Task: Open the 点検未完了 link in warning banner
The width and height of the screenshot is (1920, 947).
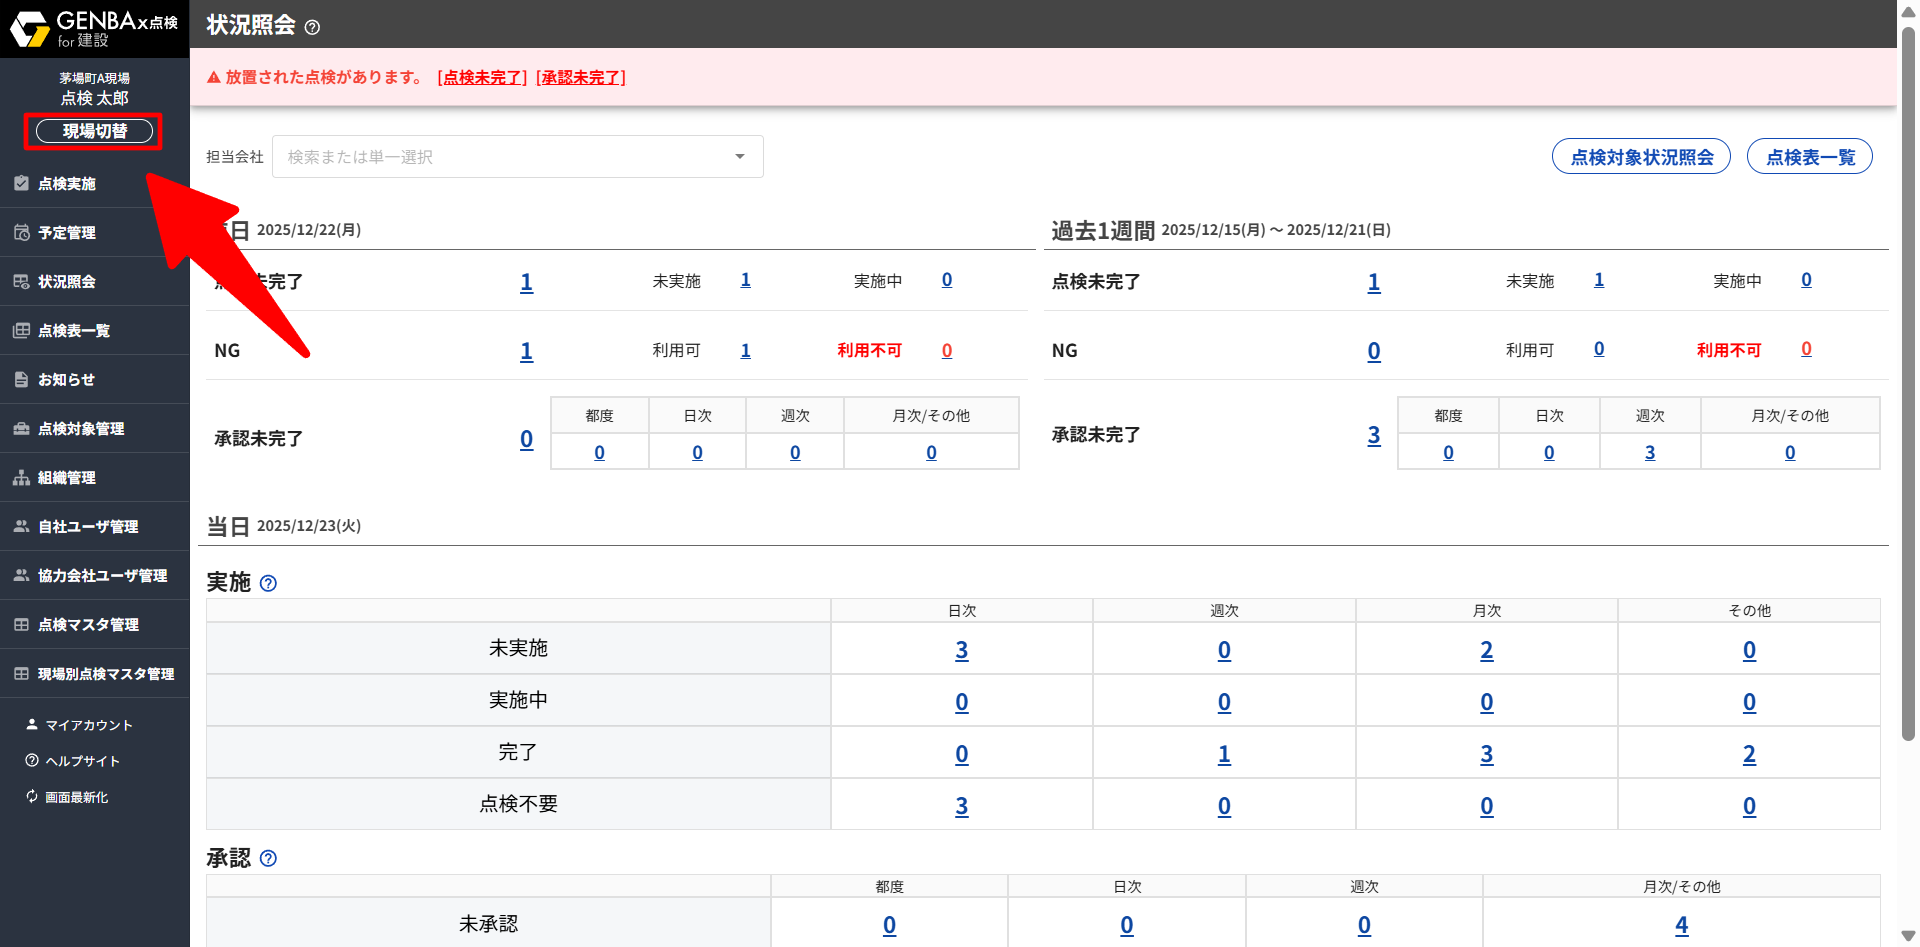Action: [483, 77]
